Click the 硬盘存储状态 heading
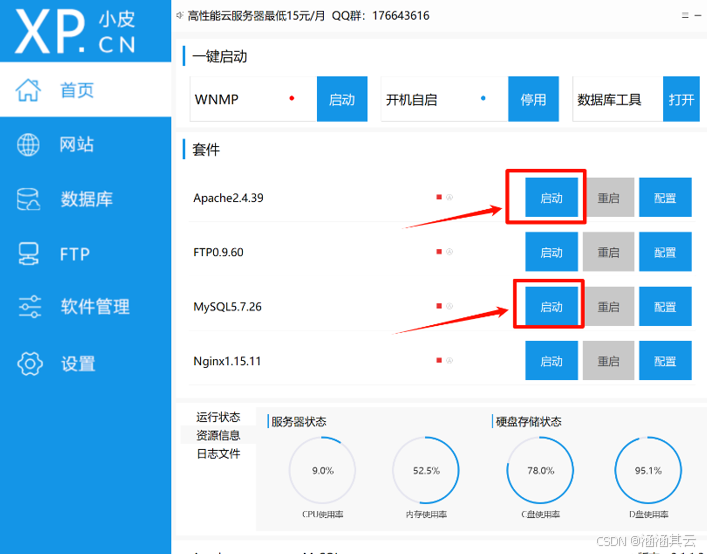This screenshot has width=707, height=554. pos(528,421)
